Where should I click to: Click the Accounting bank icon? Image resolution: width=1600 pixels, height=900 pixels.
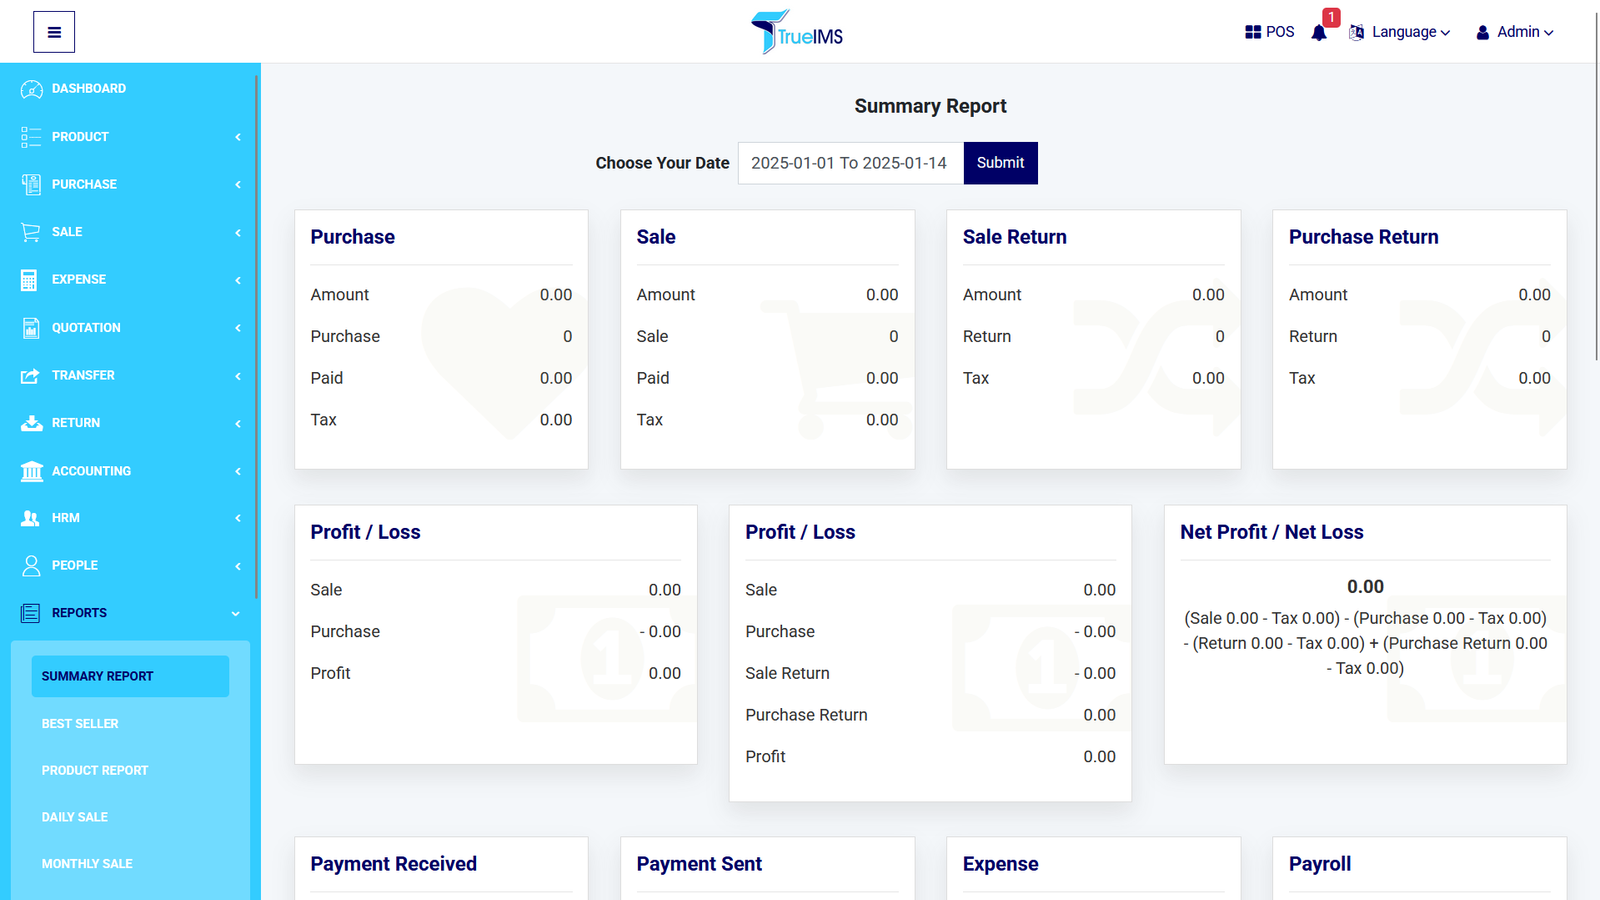[31, 471]
